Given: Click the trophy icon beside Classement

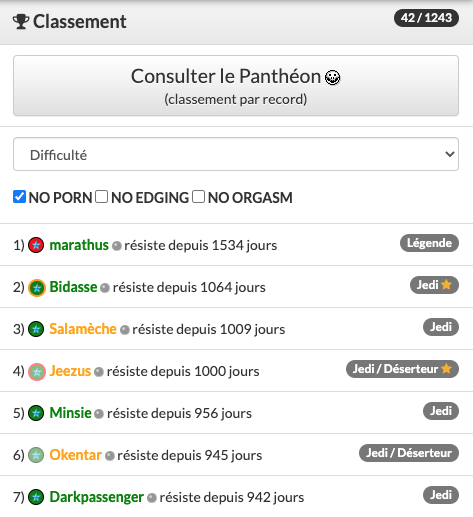Looking at the screenshot, I should (21, 22).
